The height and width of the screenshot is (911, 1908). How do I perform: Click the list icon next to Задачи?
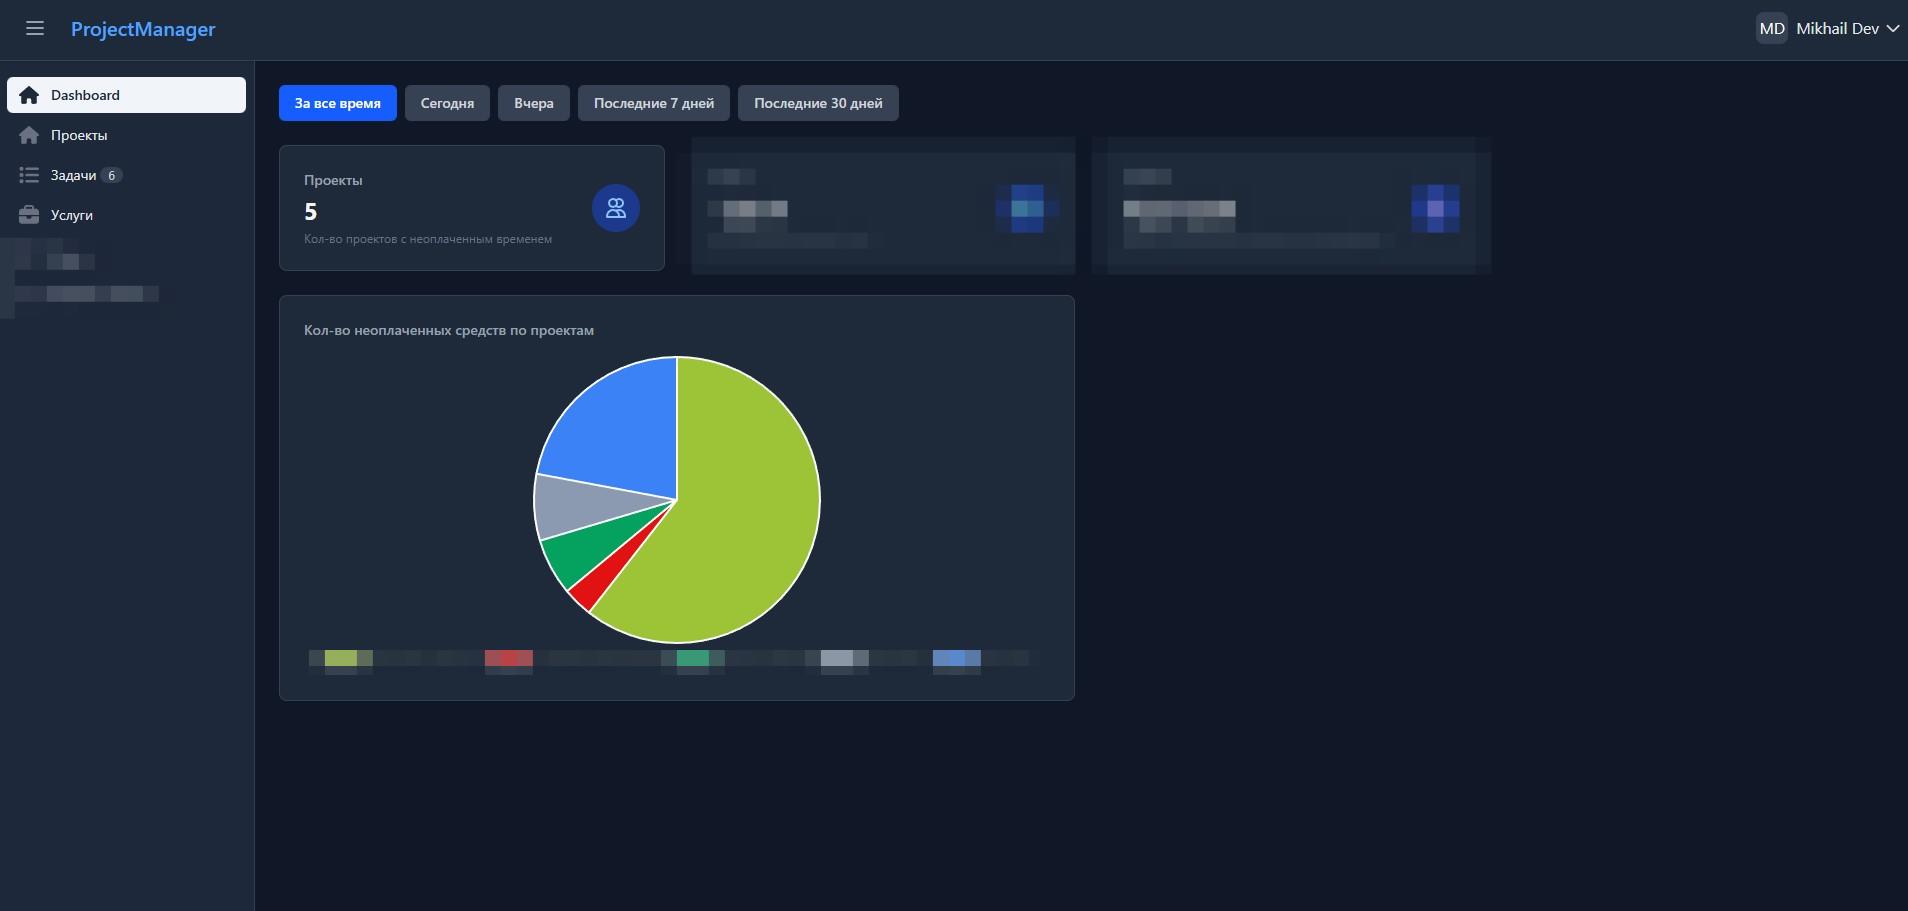pos(29,175)
